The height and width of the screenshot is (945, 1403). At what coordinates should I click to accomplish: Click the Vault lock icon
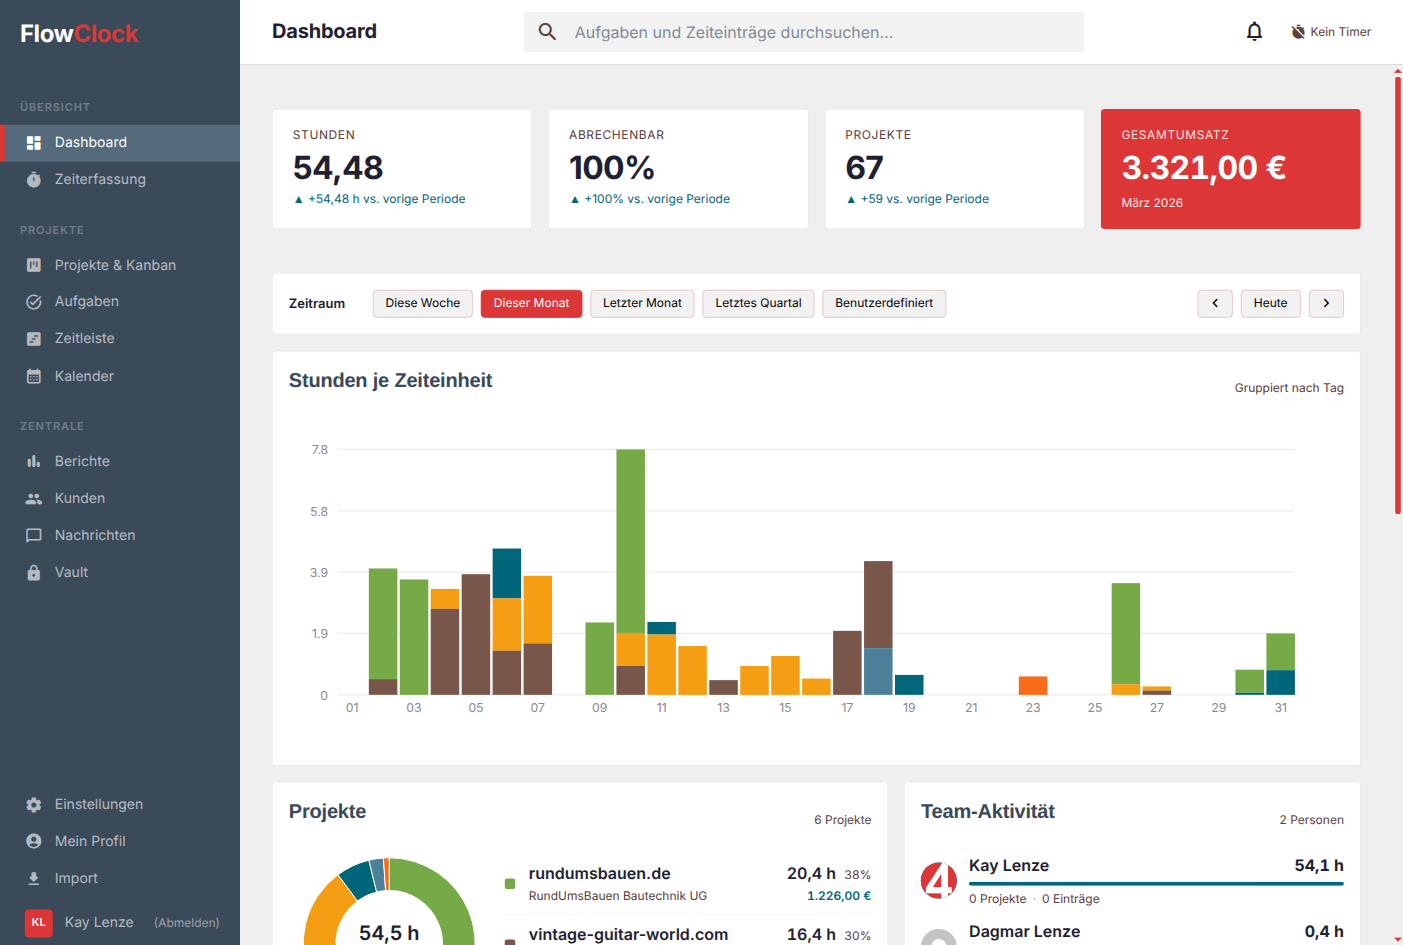coord(34,572)
